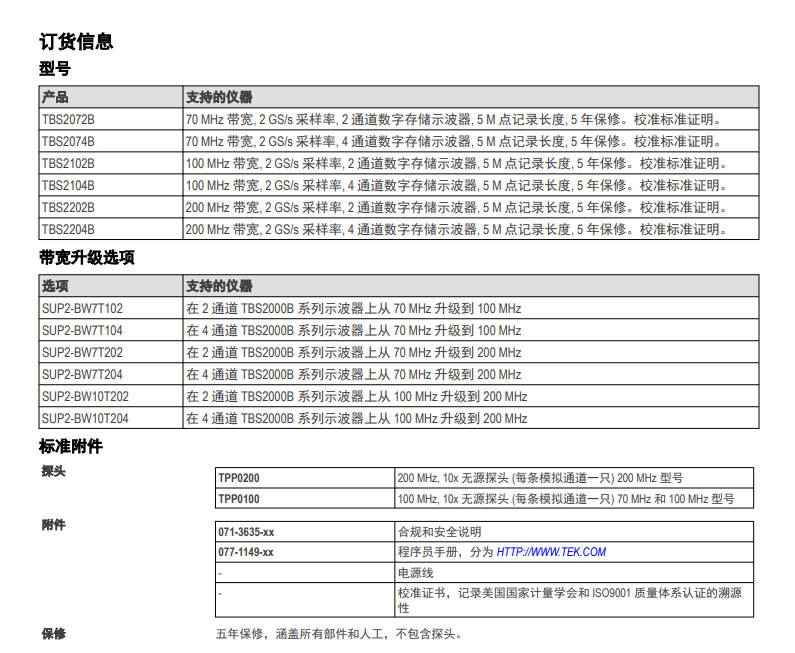Open the HTTP://WWW.TEK.COM link
Screen dimensions: 795x653
[x=551, y=552]
